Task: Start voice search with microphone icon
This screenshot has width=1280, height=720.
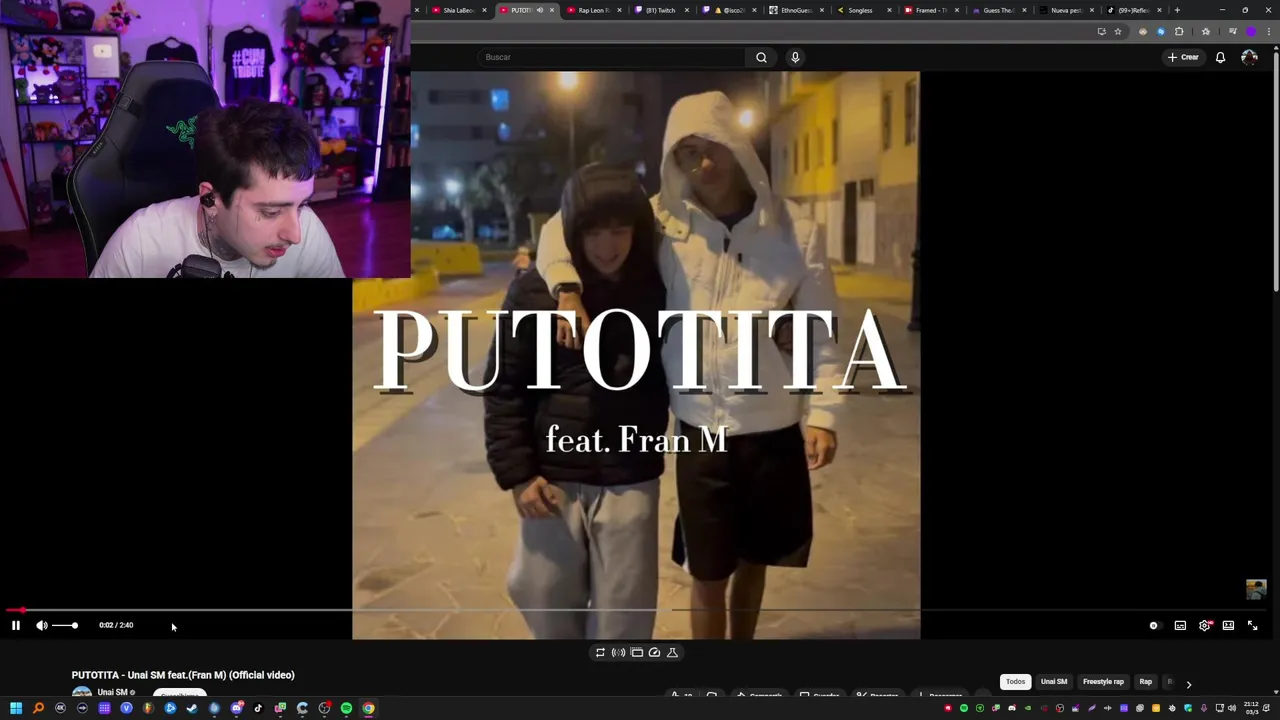Action: point(795,57)
